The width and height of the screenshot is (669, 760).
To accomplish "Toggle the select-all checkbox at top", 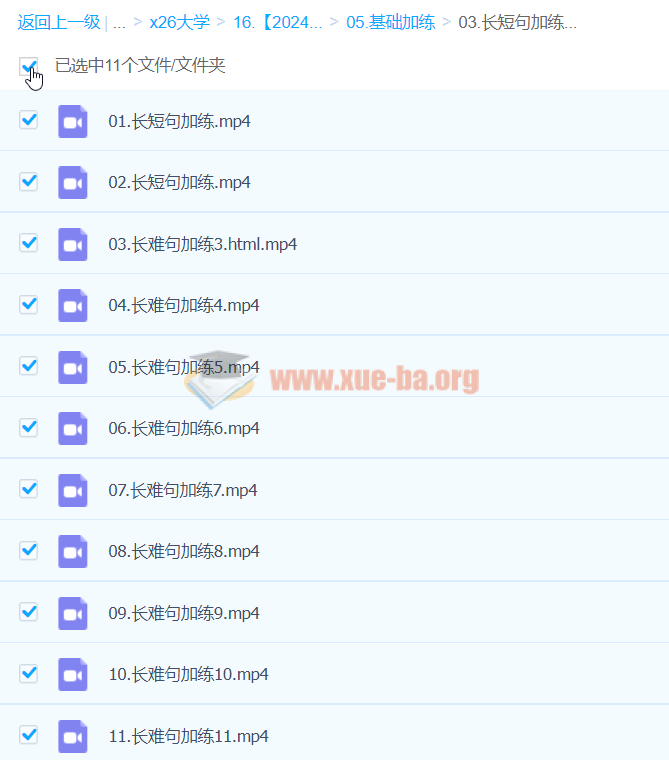I will [29, 66].
